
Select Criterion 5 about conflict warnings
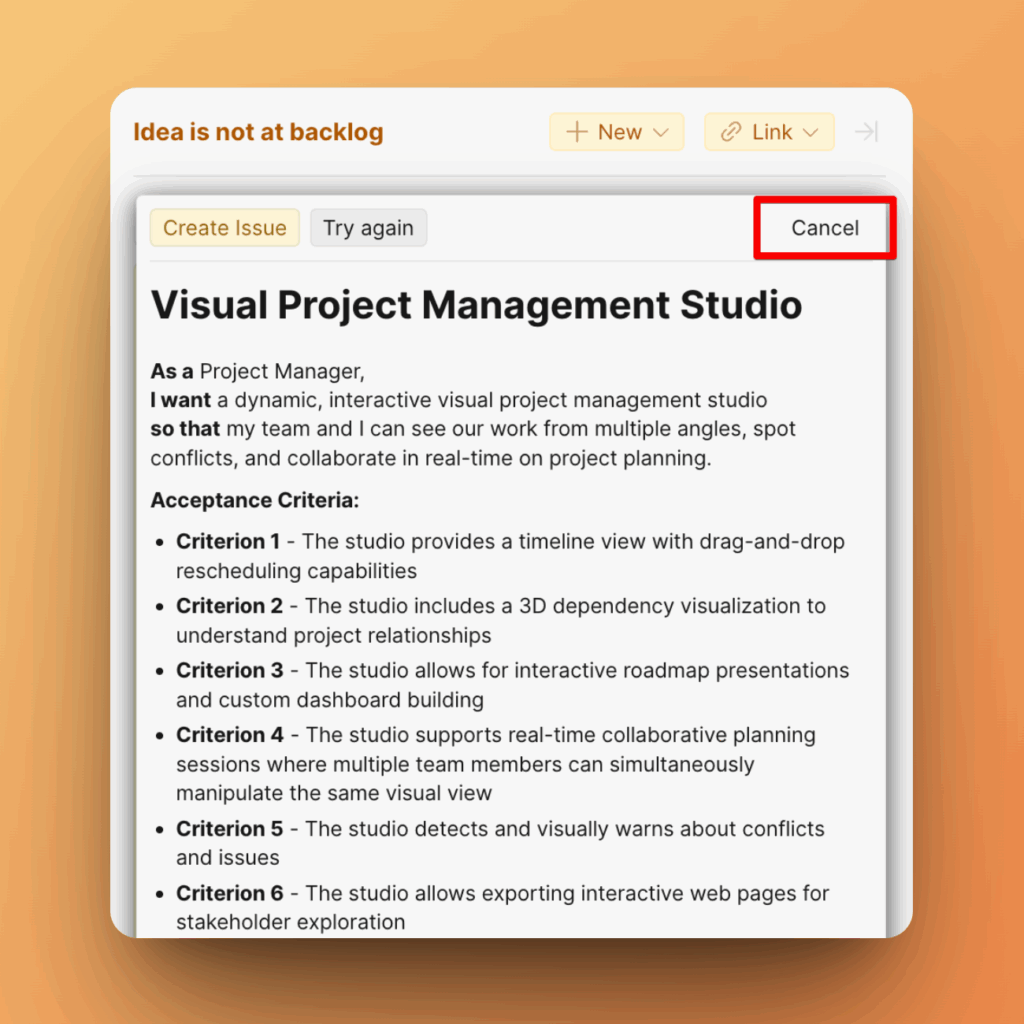point(500,843)
